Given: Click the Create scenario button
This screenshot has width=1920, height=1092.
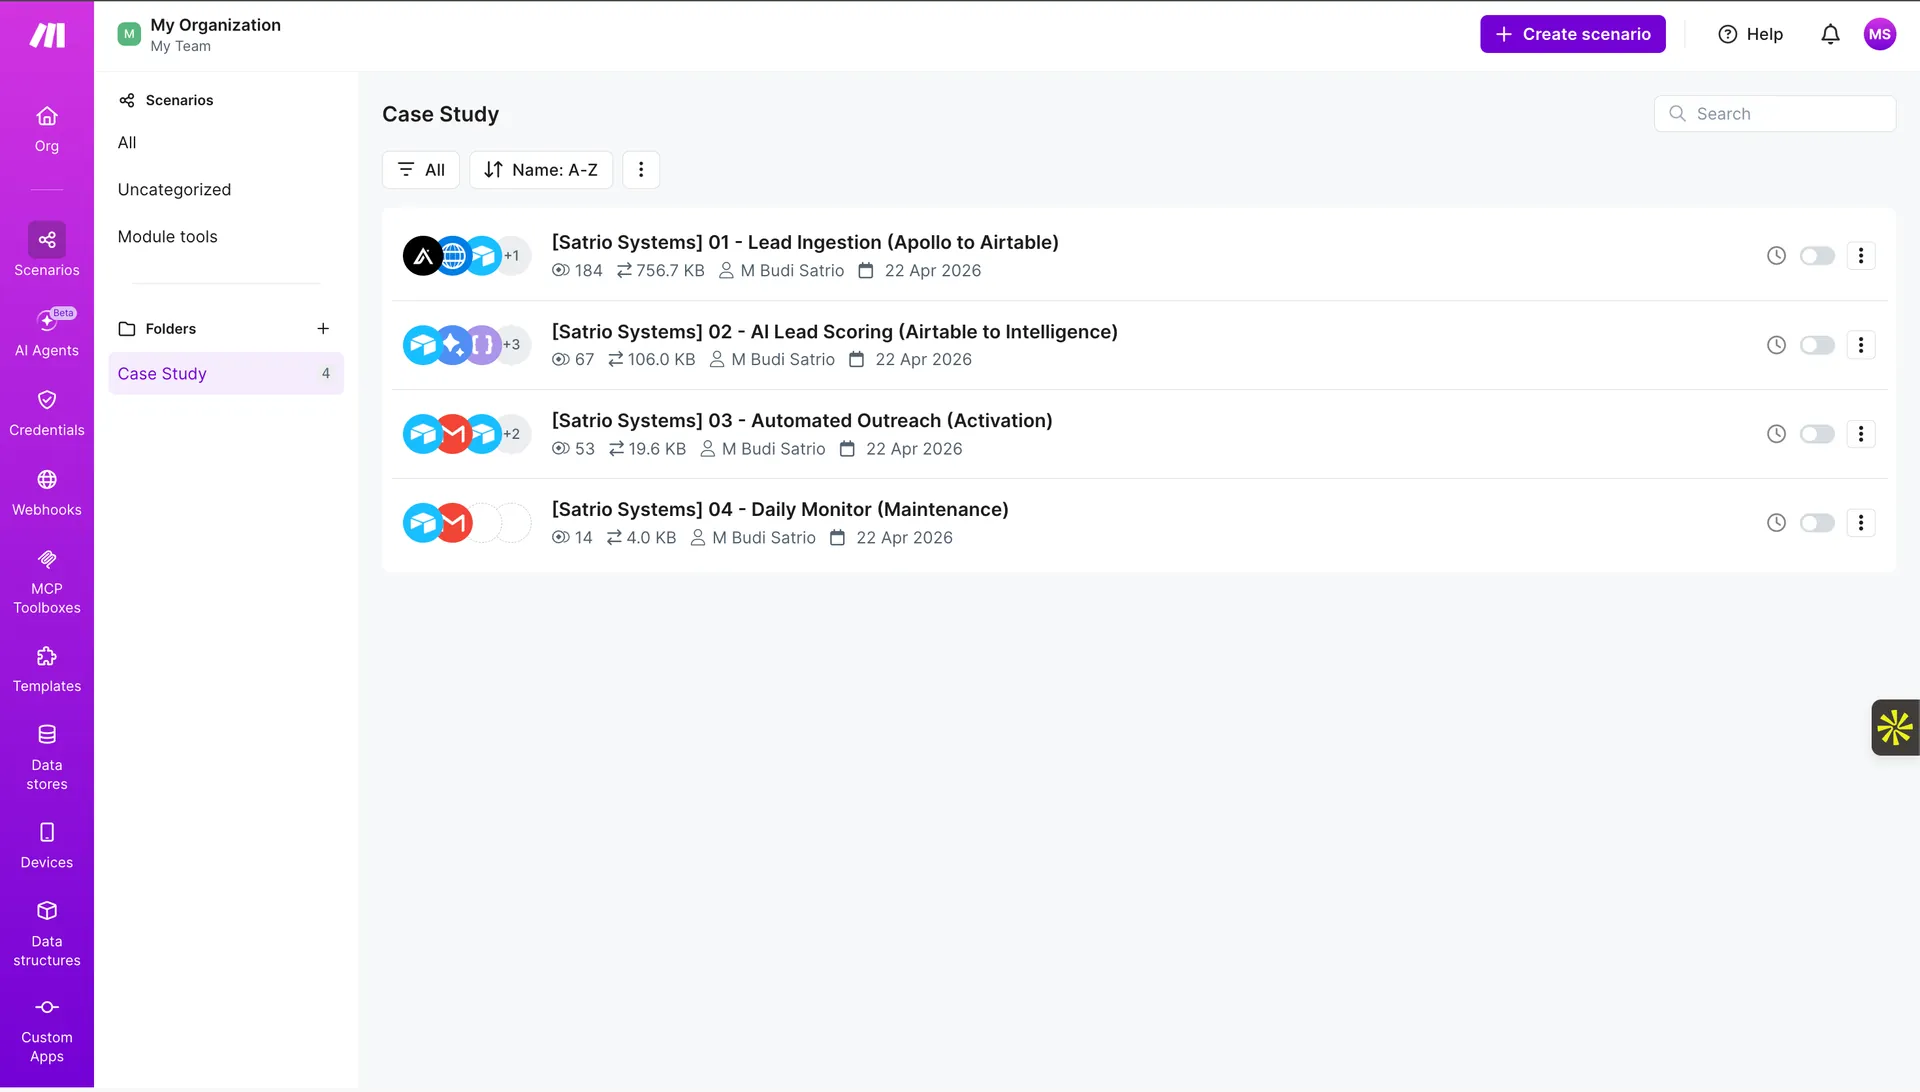Looking at the screenshot, I should [x=1572, y=33].
